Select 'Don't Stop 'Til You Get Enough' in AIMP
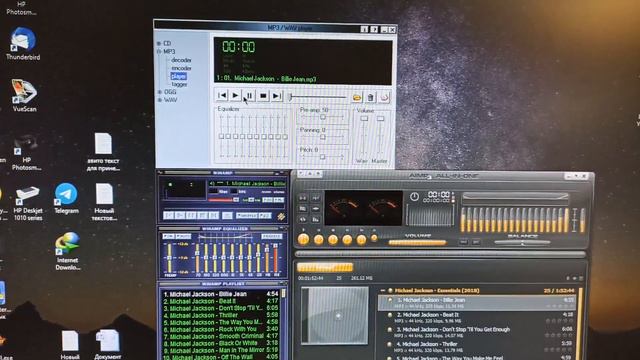 click(477, 332)
